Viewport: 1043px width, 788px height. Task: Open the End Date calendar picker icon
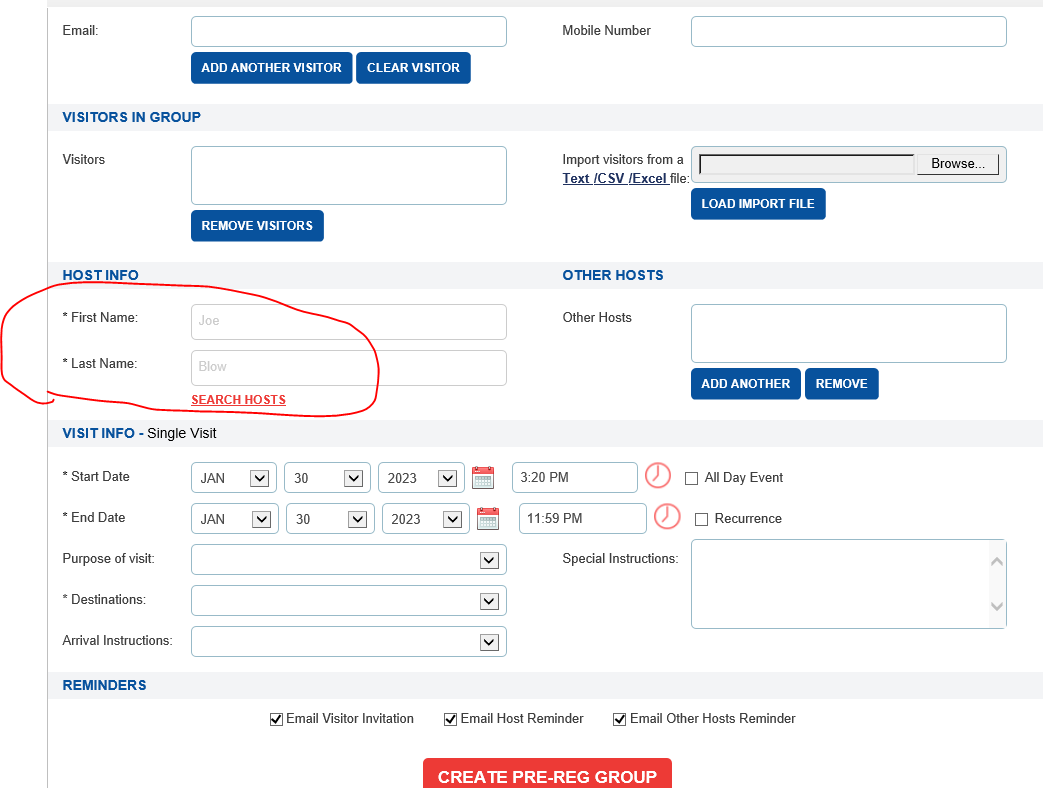click(x=488, y=519)
